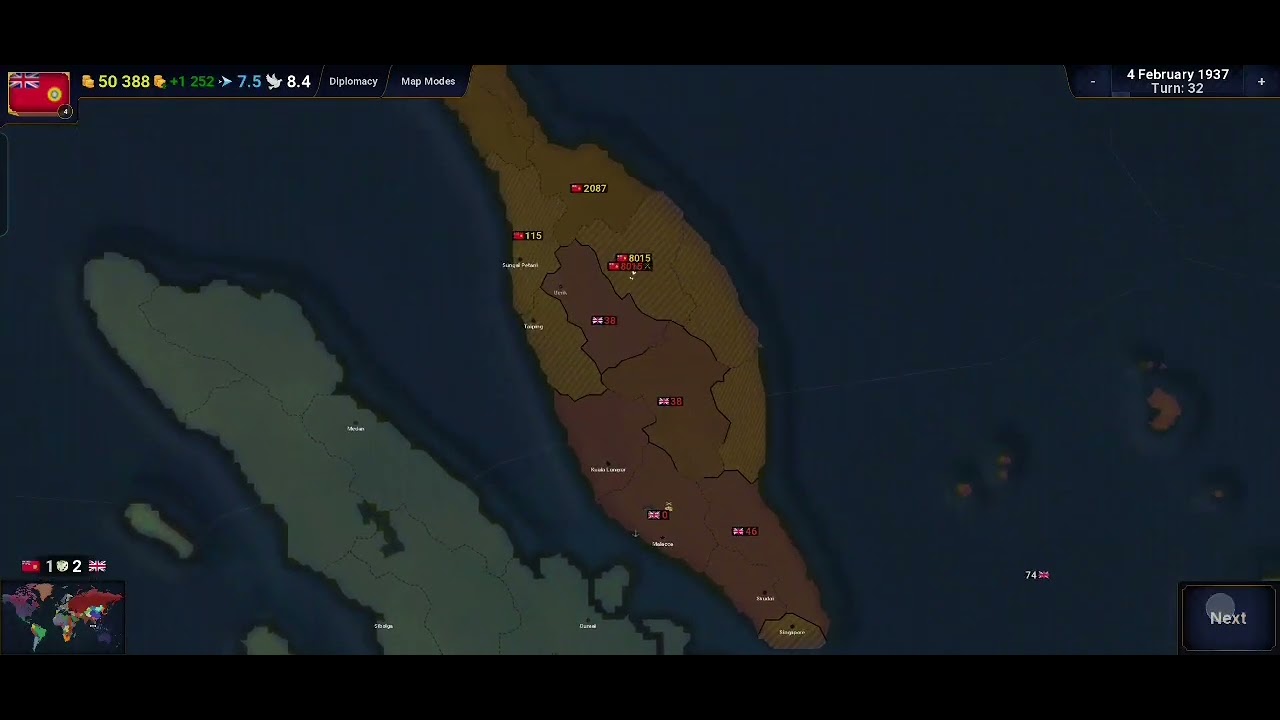This screenshot has height=720, width=1280.
Task: Click the Skudai city label
Action: pyautogui.click(x=765, y=598)
